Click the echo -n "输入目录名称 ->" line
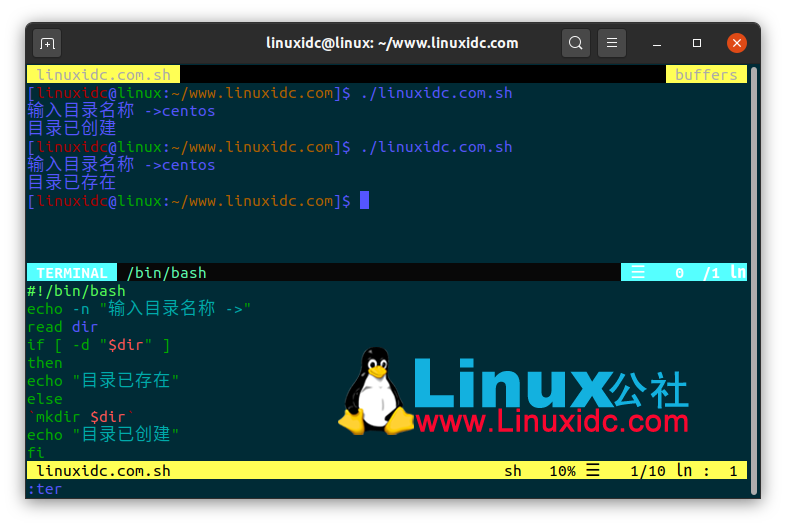This screenshot has height=527, width=786. [139, 308]
